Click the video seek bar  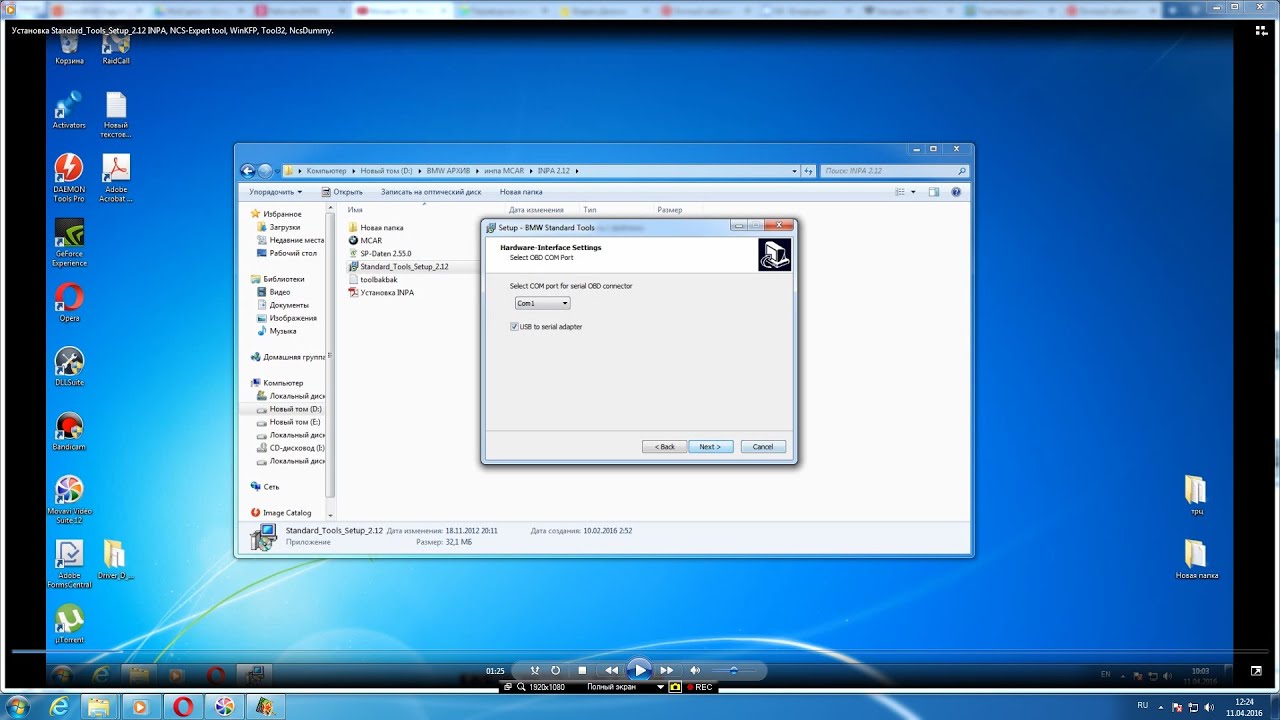coord(640,652)
